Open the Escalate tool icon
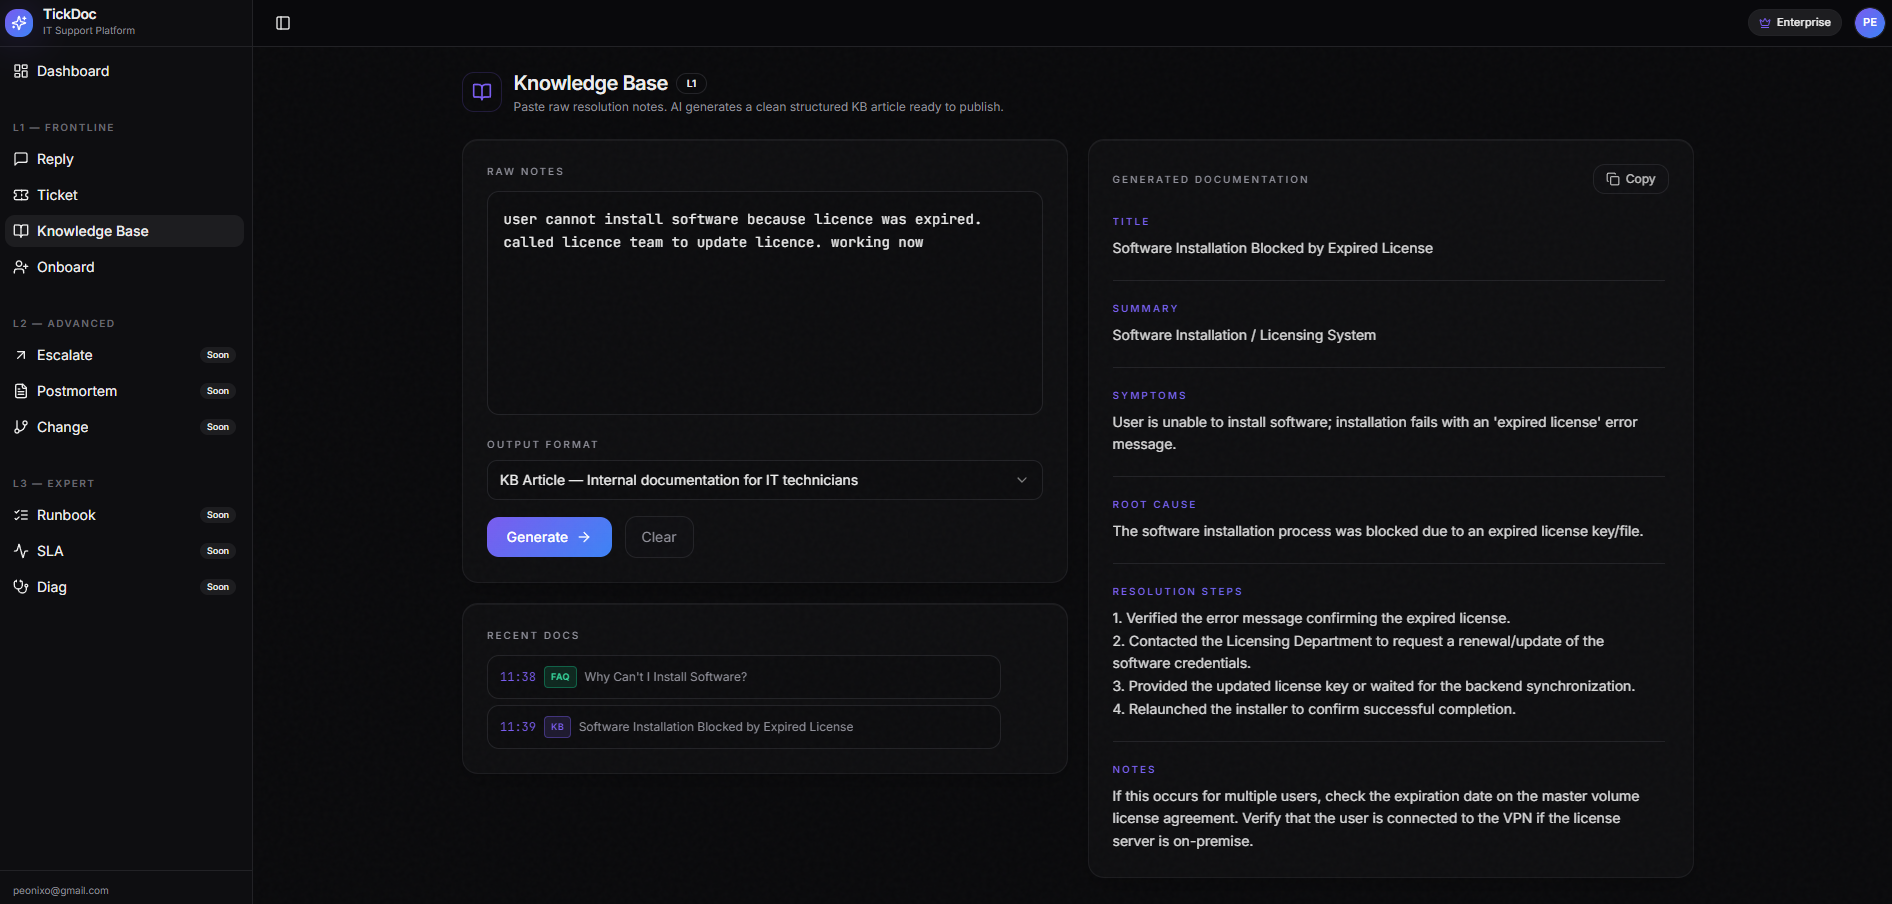Image resolution: width=1892 pixels, height=904 pixels. click(21, 355)
